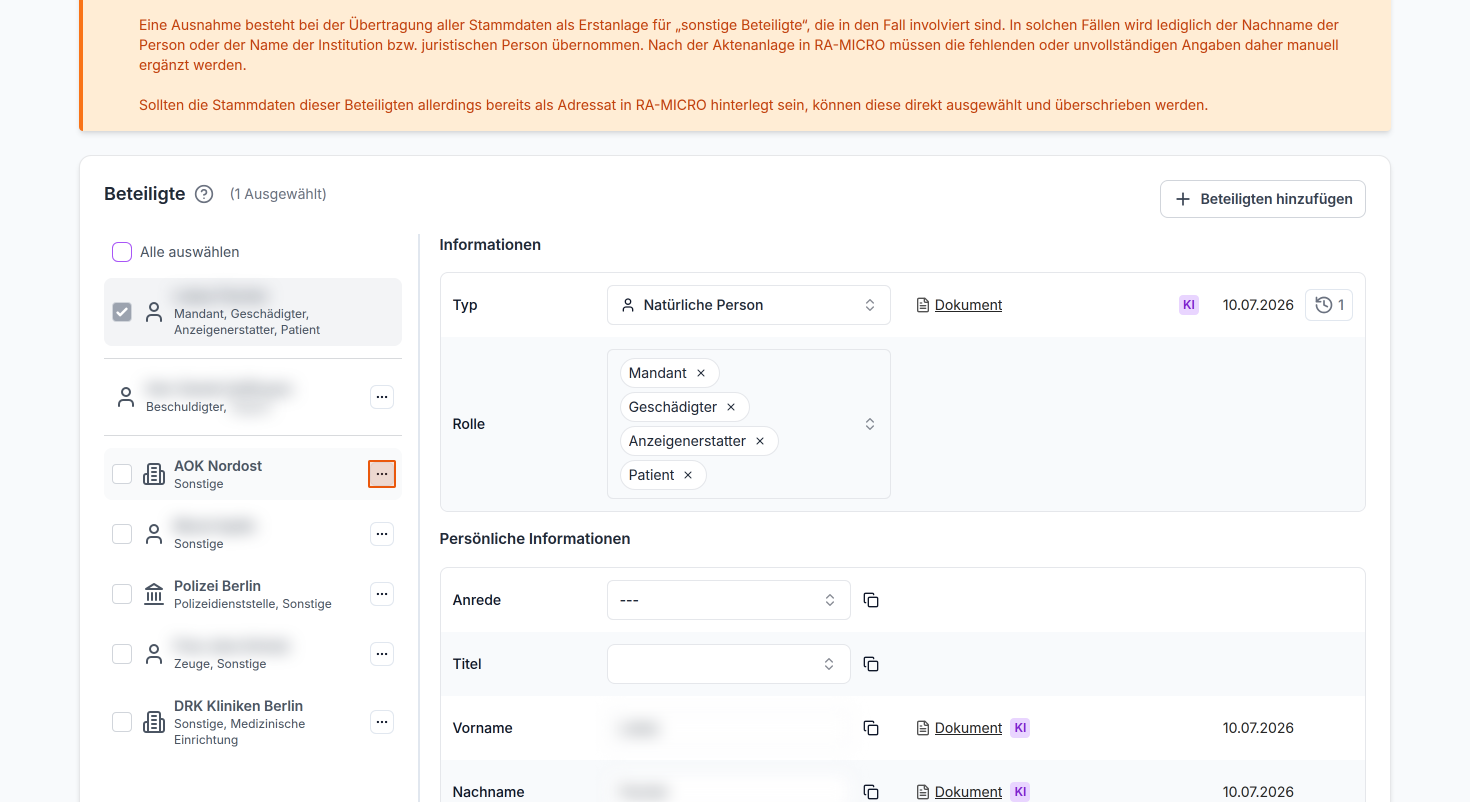Remove the Geschädigter role tag

731,407
